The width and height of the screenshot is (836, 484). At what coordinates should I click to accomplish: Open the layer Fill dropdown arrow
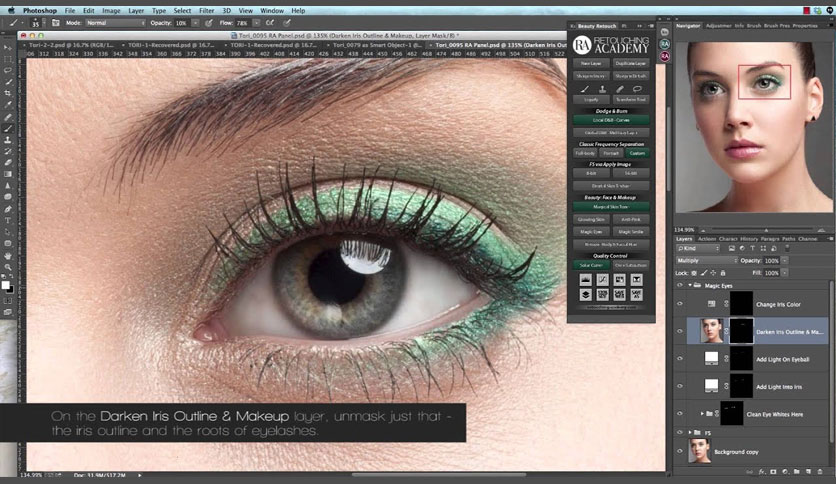tap(785, 273)
